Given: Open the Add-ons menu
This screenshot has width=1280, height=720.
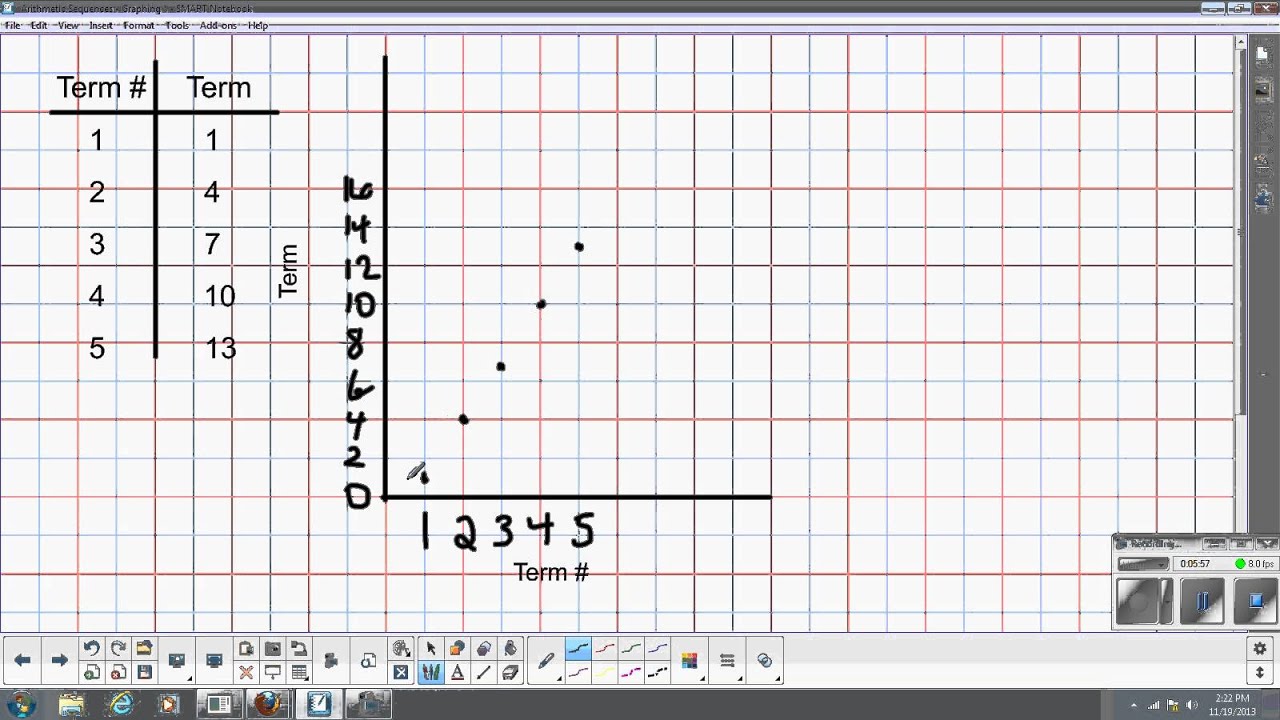Looking at the screenshot, I should (218, 25).
